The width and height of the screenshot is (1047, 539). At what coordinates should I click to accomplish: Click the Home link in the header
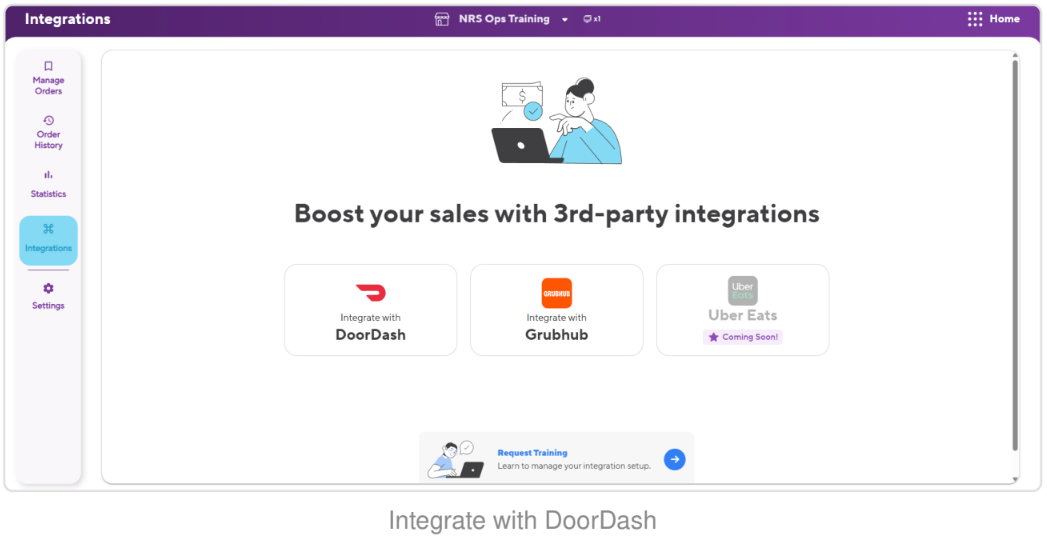pos(1004,19)
